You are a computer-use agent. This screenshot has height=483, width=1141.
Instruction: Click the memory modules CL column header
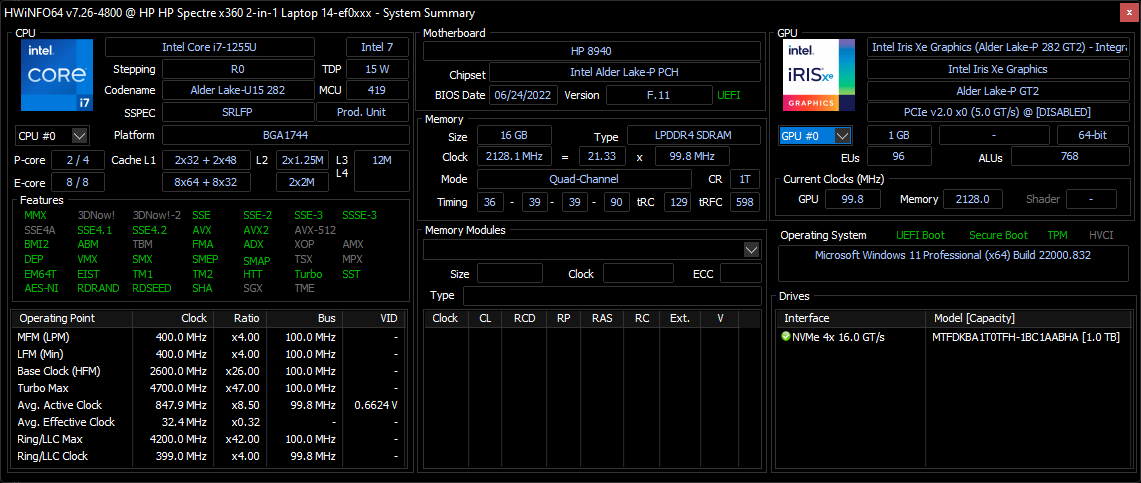coord(485,319)
